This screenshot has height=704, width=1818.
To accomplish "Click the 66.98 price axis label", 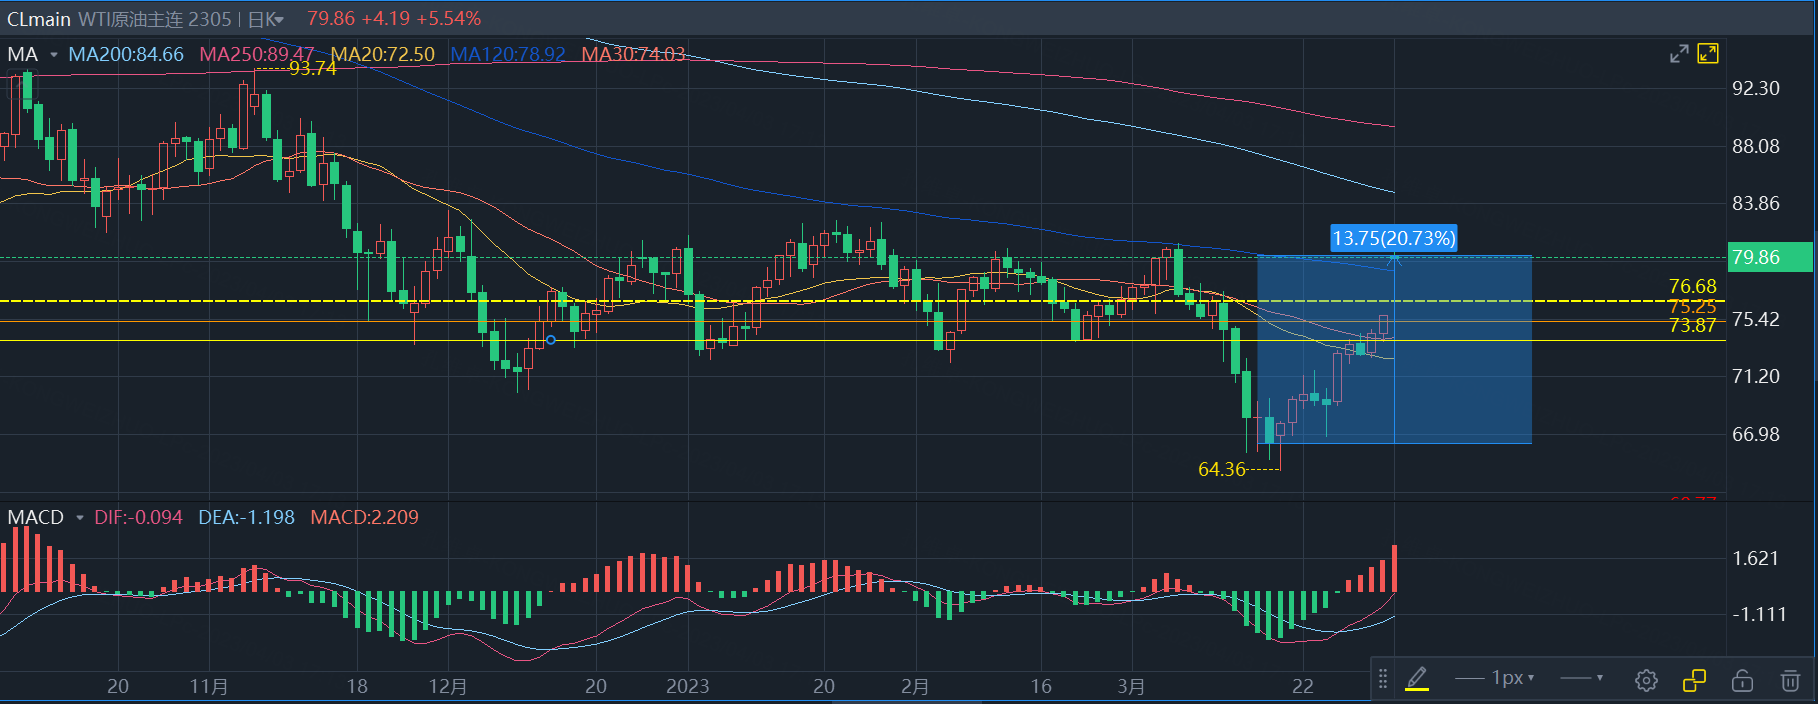I will [1756, 434].
